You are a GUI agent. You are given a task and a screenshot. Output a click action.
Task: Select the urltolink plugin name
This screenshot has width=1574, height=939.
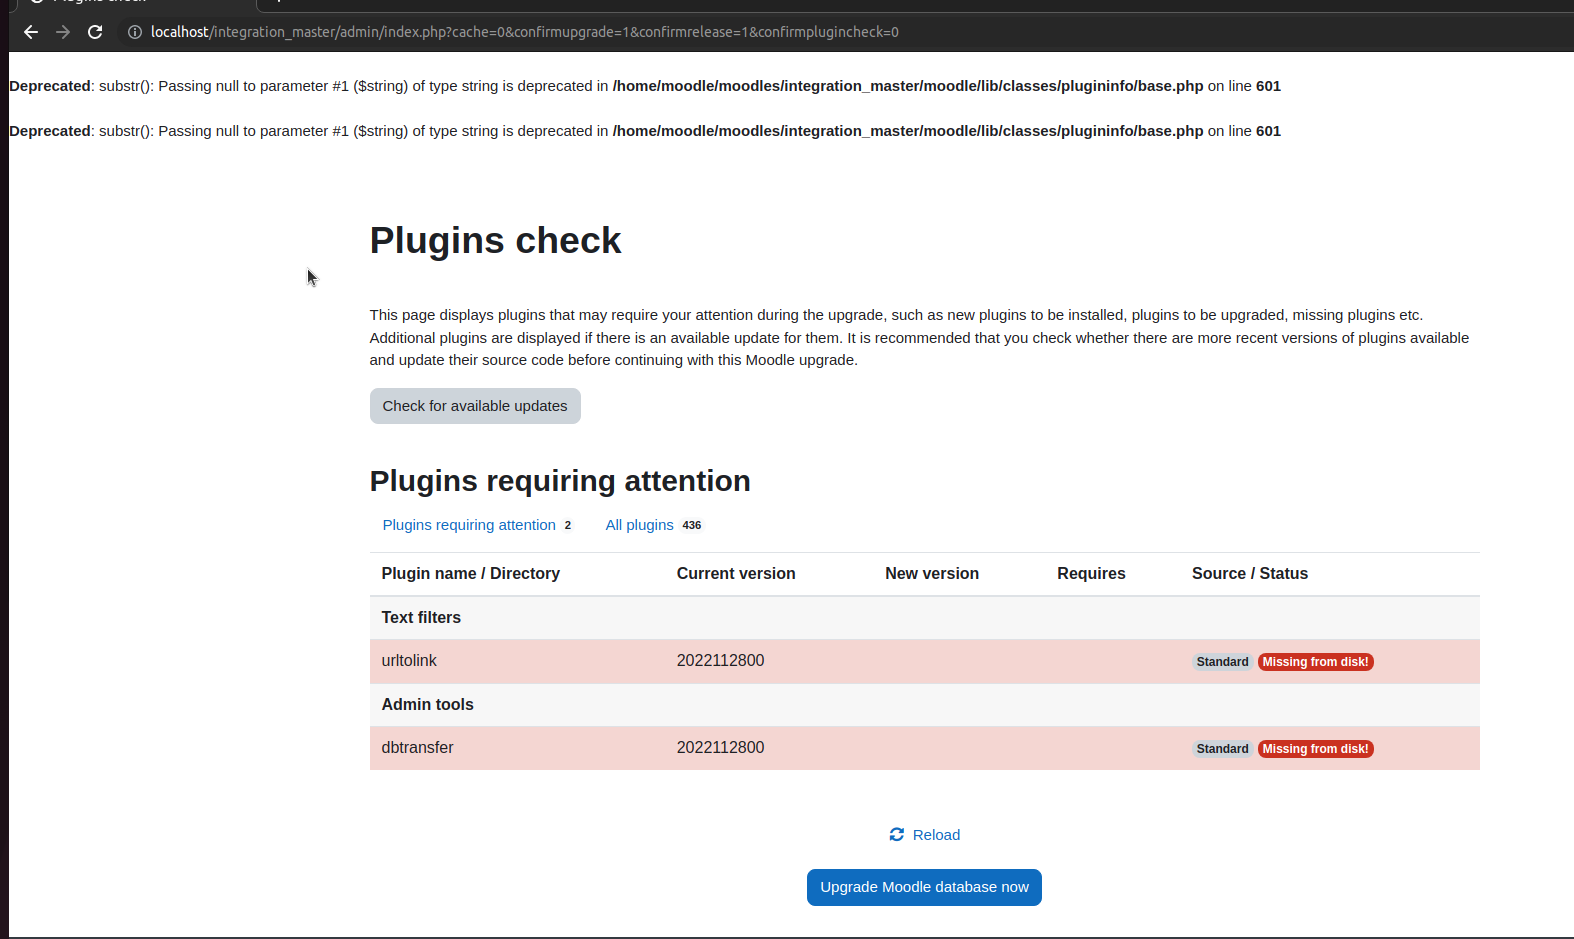click(409, 661)
